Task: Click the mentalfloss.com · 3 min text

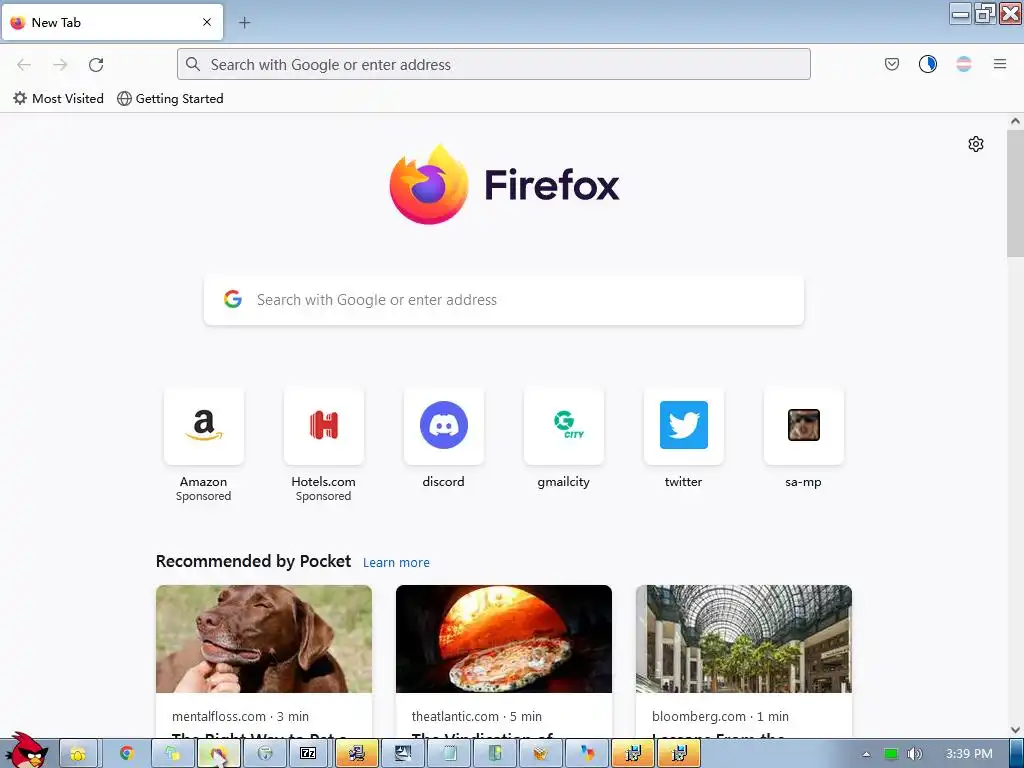Action: coord(240,716)
